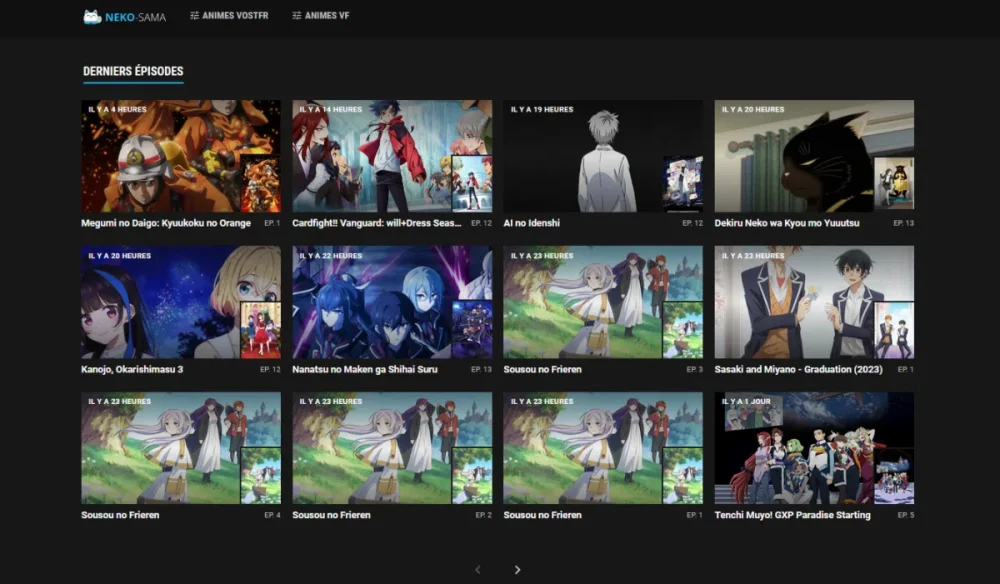Click the Nanatsu no Maken ga Shihai Suru title
Viewport: 1000px width, 584px height.
pyautogui.click(x=365, y=369)
